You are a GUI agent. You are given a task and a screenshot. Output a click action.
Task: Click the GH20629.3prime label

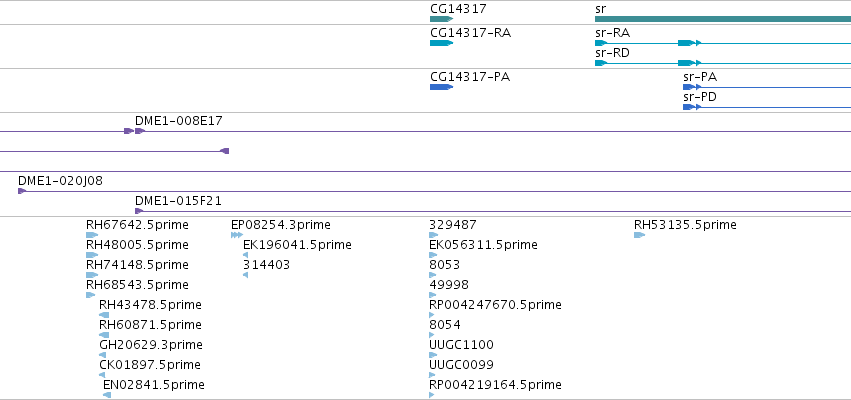point(151,345)
